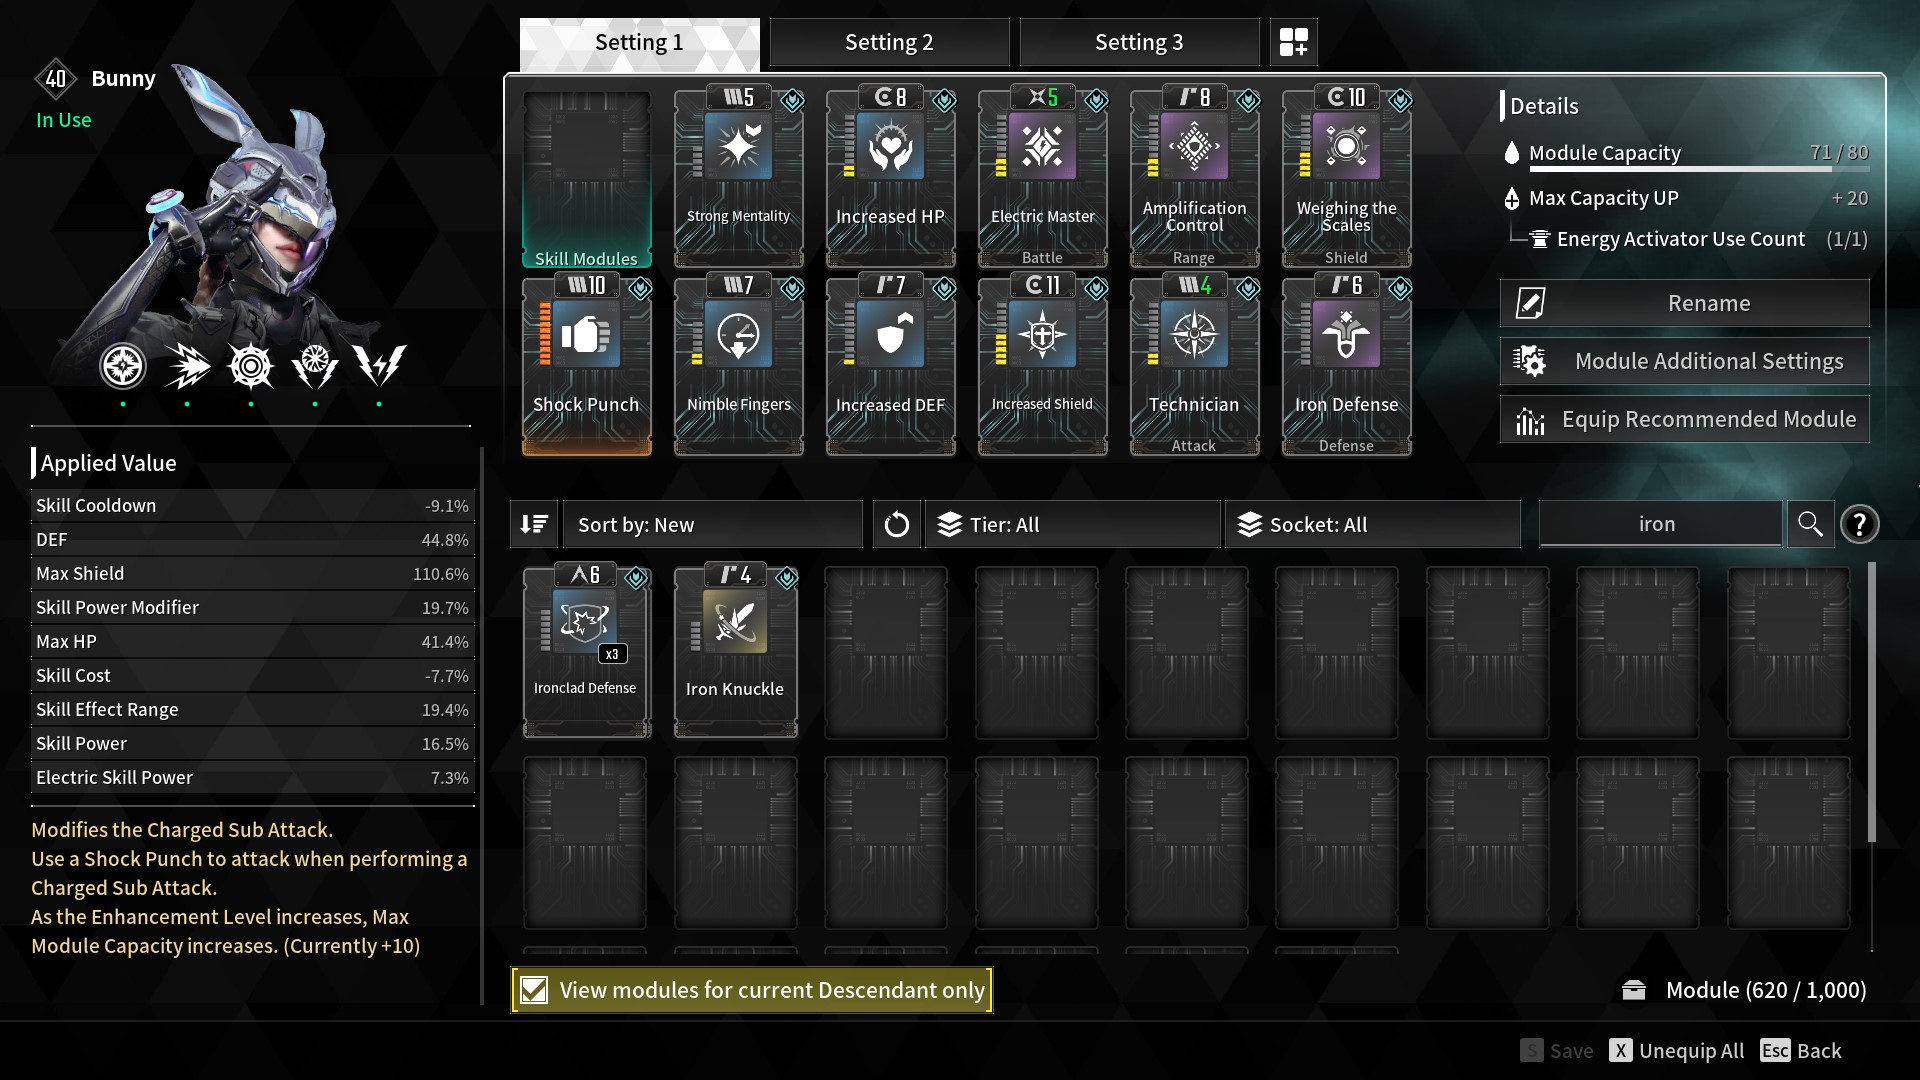Select the Shock Punch module

[x=586, y=367]
